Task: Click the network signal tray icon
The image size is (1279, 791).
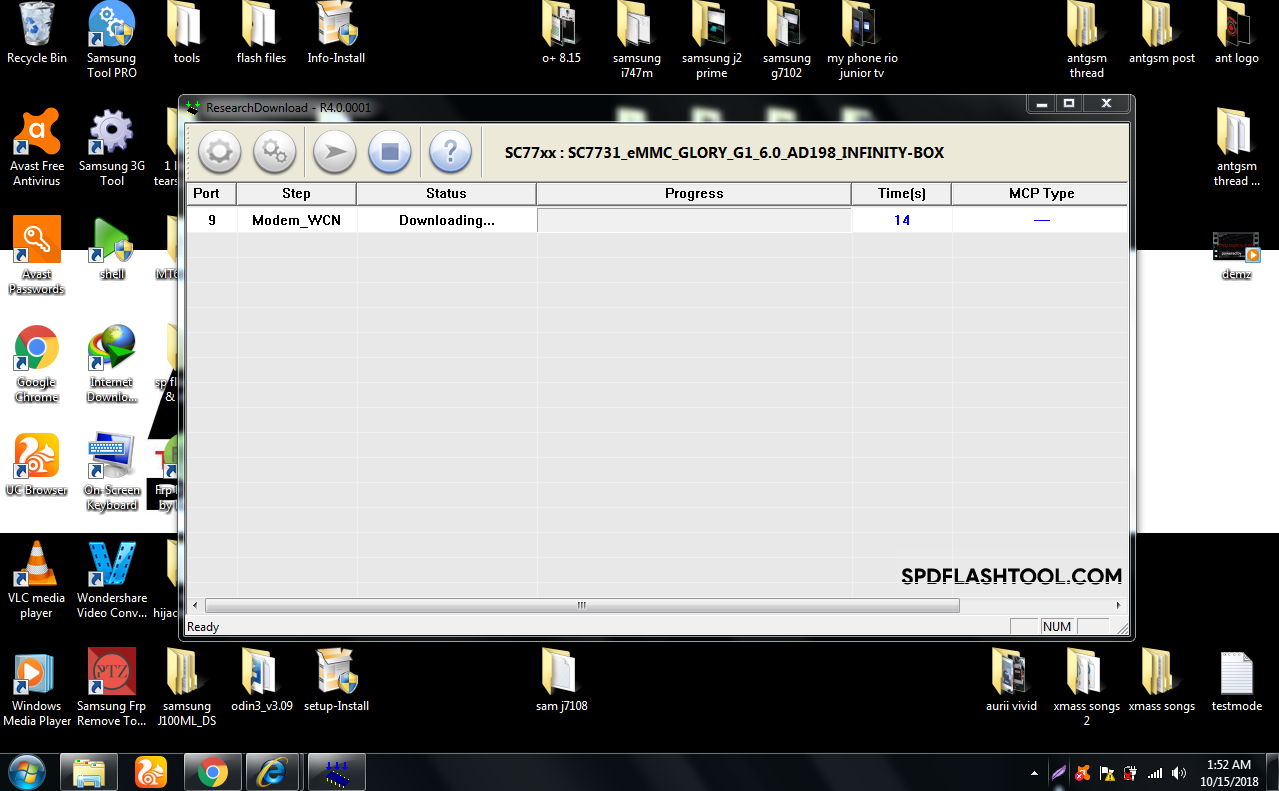Action: click(1155, 772)
